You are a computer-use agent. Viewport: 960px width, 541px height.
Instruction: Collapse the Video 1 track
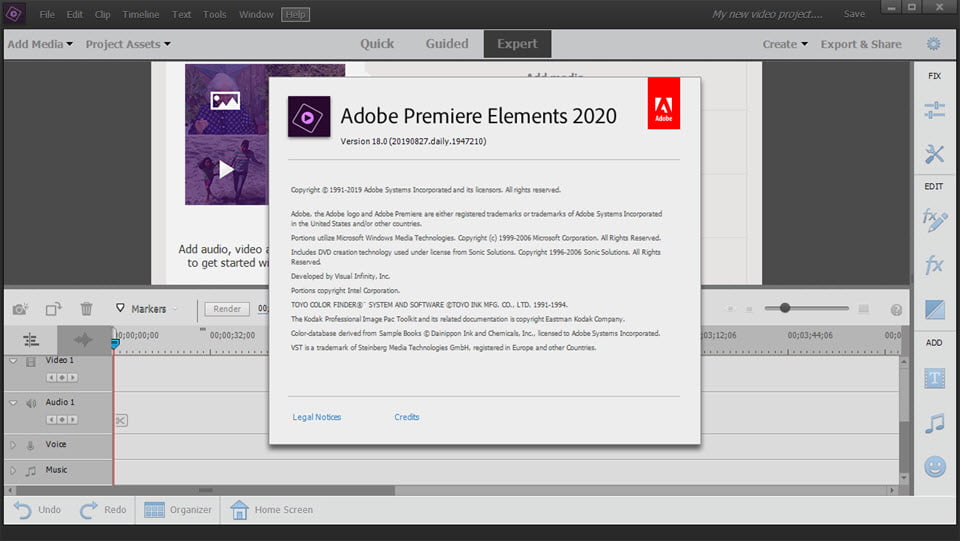(x=13, y=361)
